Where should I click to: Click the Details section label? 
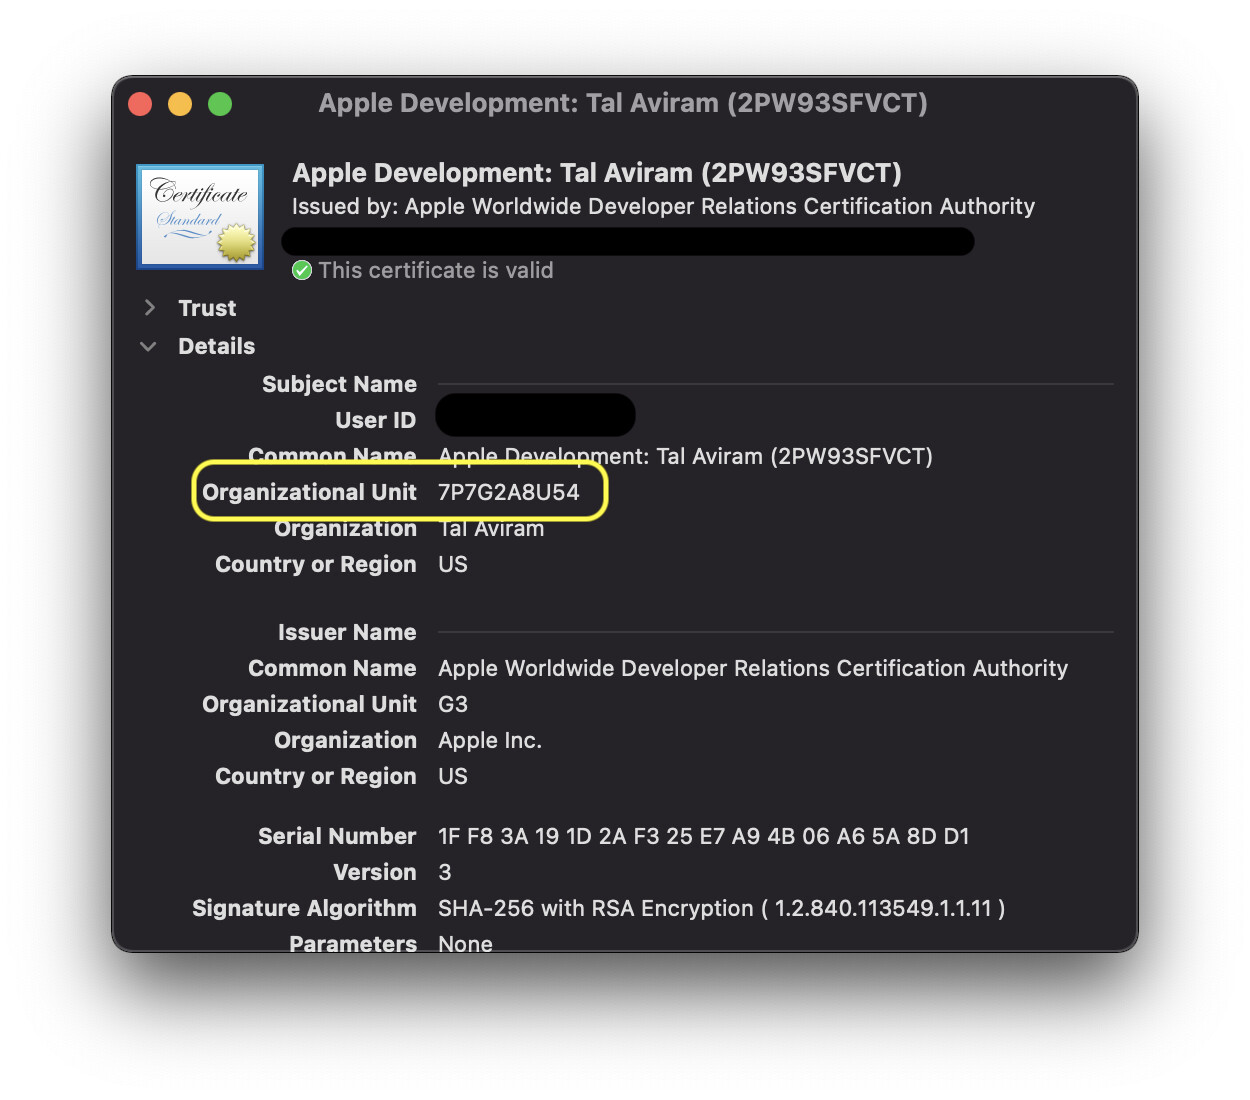pyautogui.click(x=216, y=346)
